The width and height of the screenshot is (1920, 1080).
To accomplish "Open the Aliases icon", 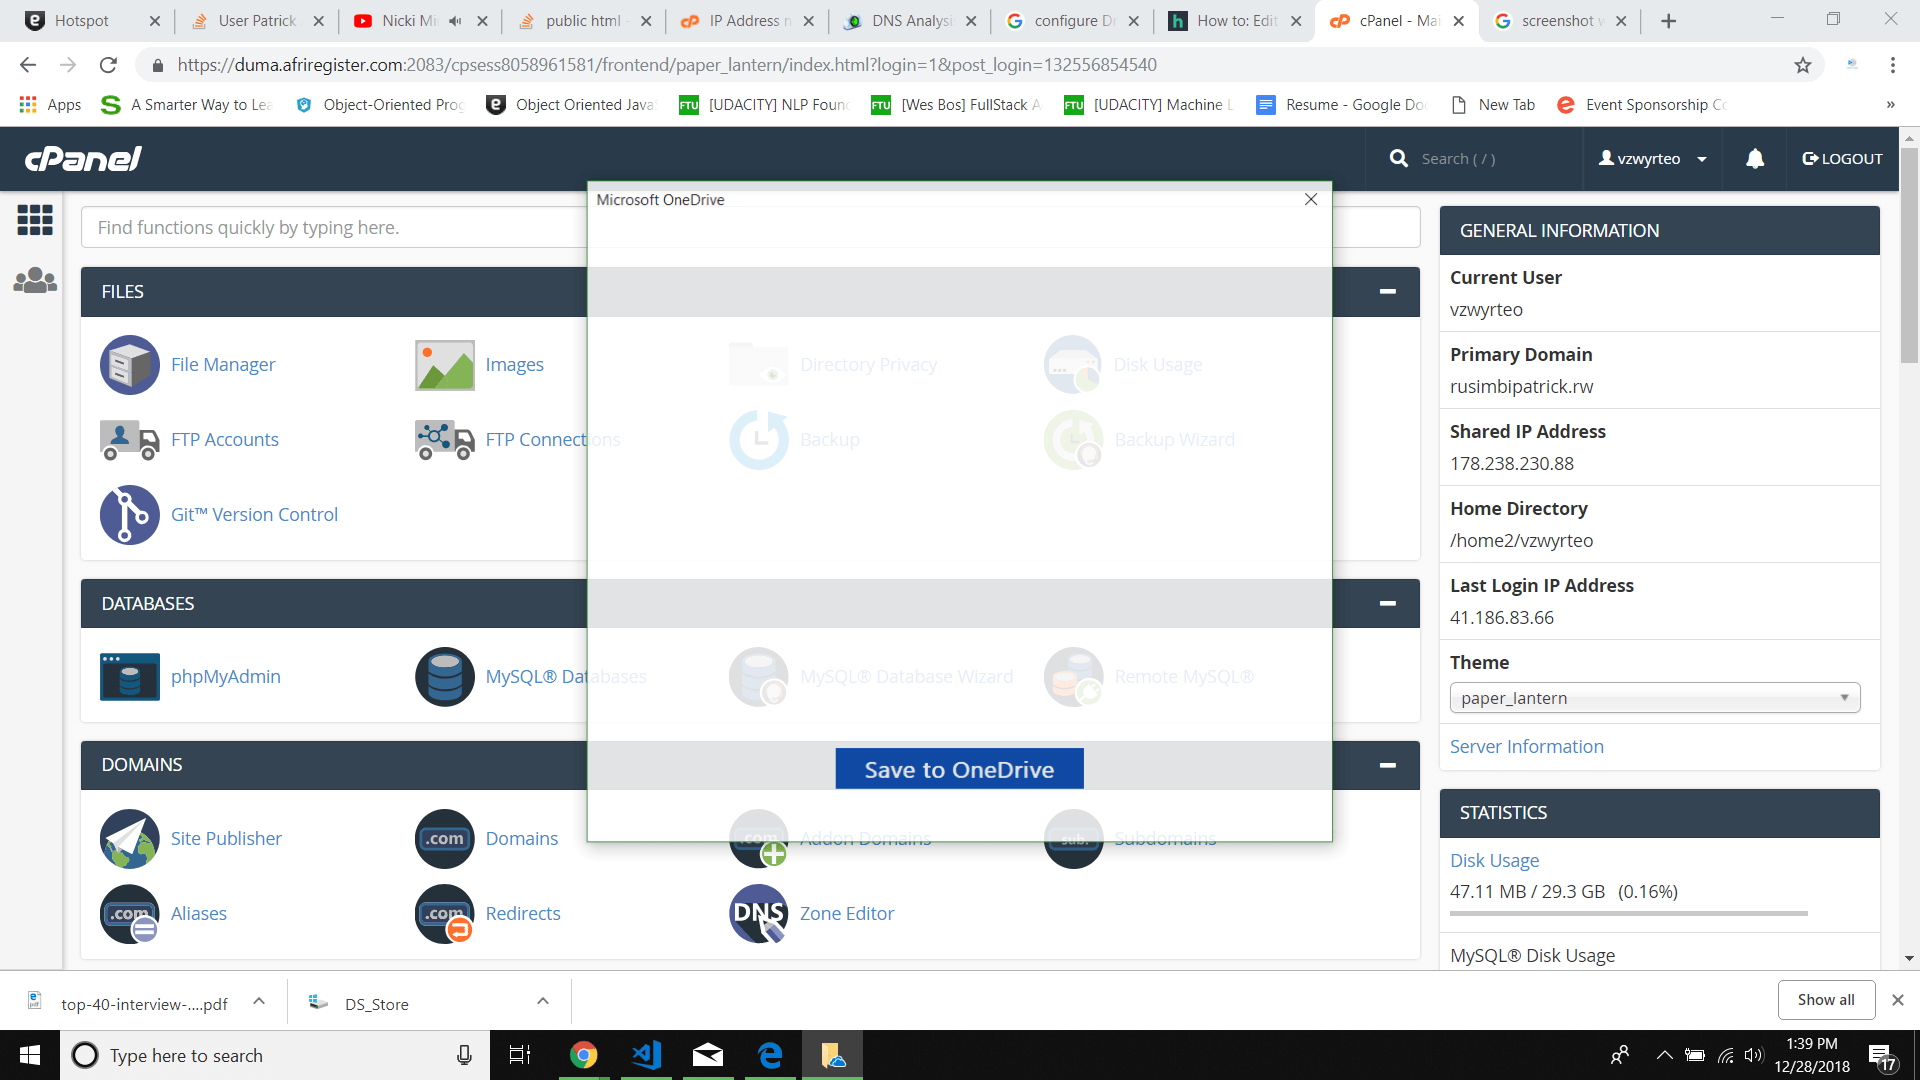I will pyautogui.click(x=130, y=914).
